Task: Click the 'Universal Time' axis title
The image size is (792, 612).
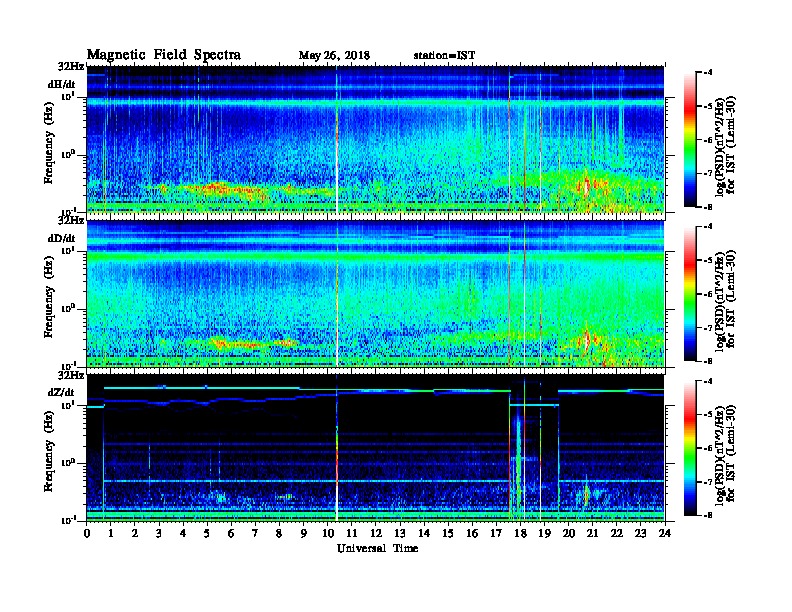Action: (377, 548)
